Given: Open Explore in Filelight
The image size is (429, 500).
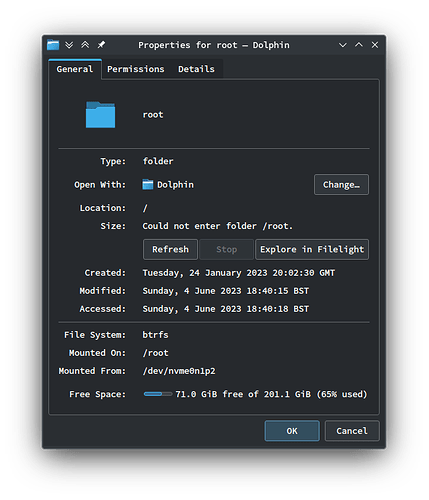Looking at the screenshot, I should point(312,249).
